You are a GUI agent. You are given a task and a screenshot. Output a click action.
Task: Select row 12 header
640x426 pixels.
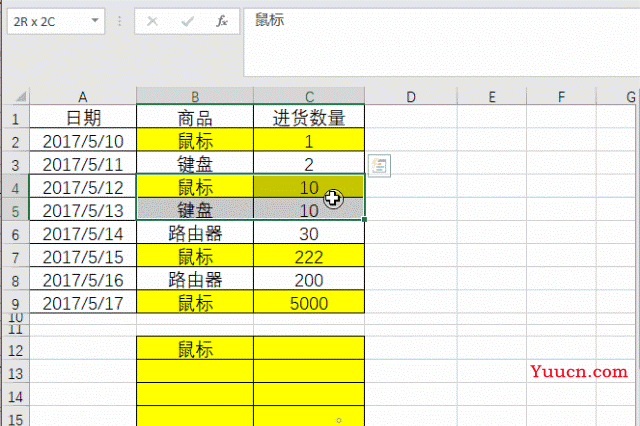pos(15,349)
